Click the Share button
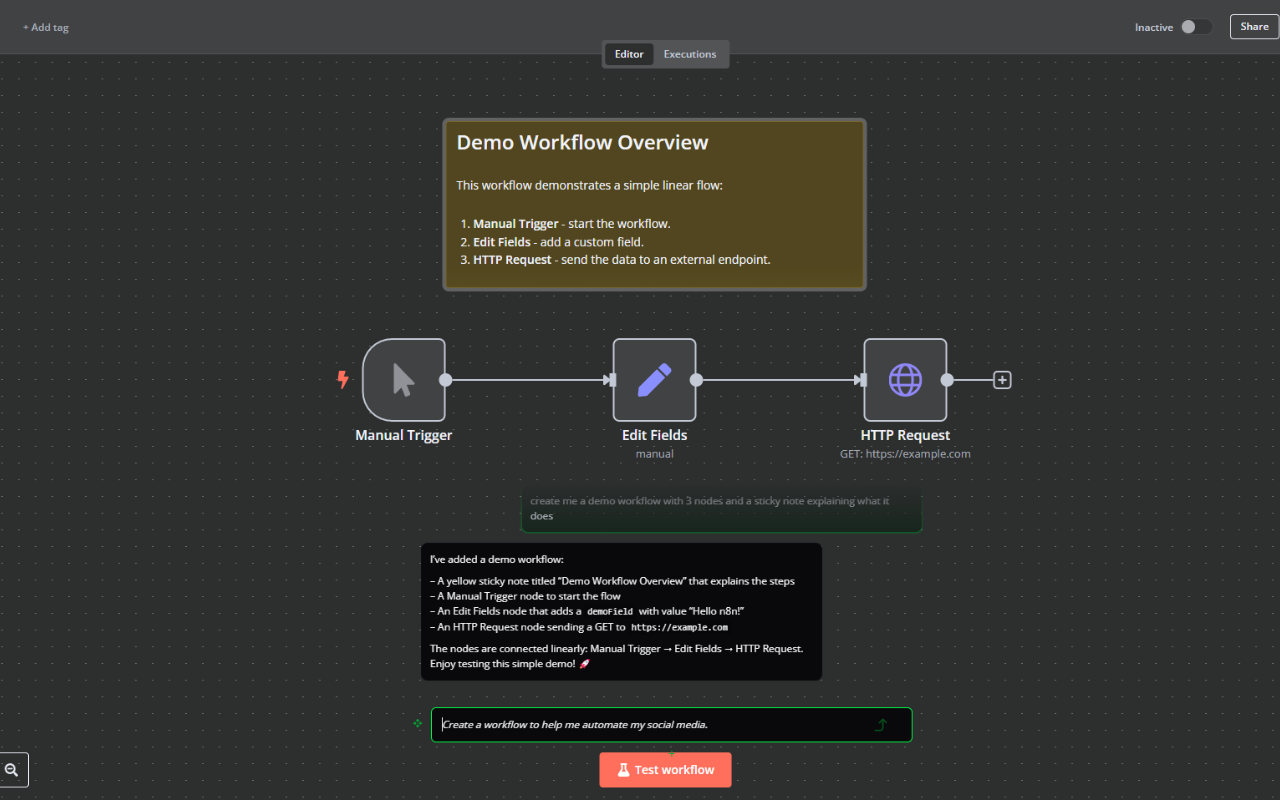Image resolution: width=1280 pixels, height=800 pixels. 1254,27
